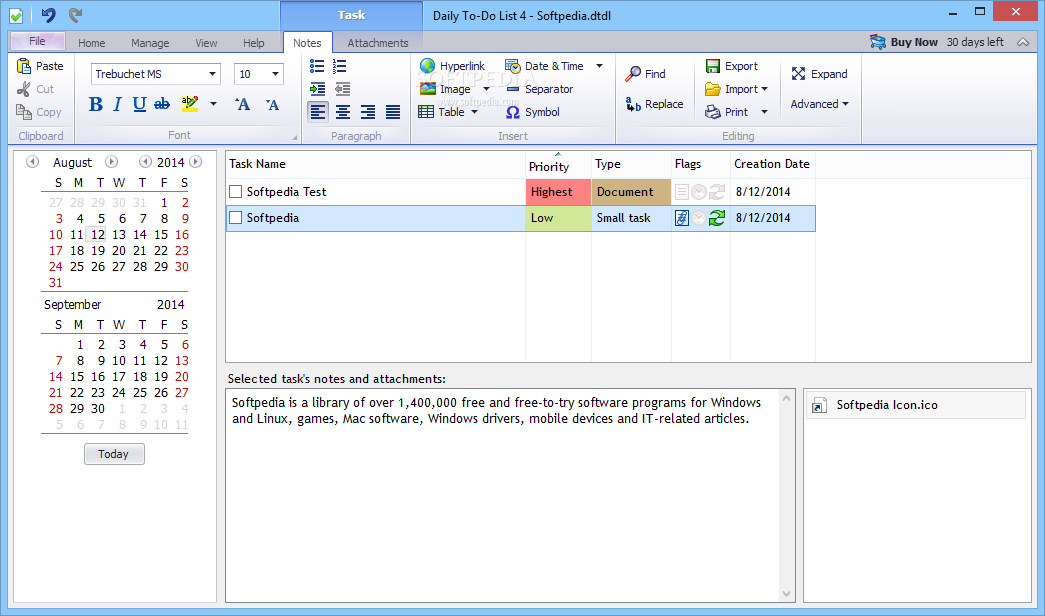Click the text highlight color icon
The width and height of the screenshot is (1045, 616).
click(190, 104)
